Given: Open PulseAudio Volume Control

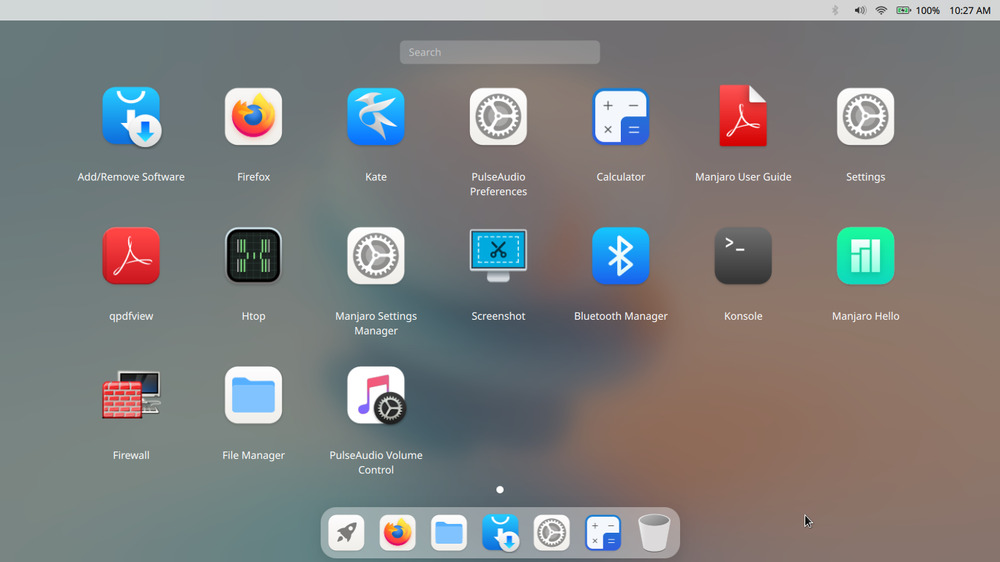Looking at the screenshot, I should 376,395.
